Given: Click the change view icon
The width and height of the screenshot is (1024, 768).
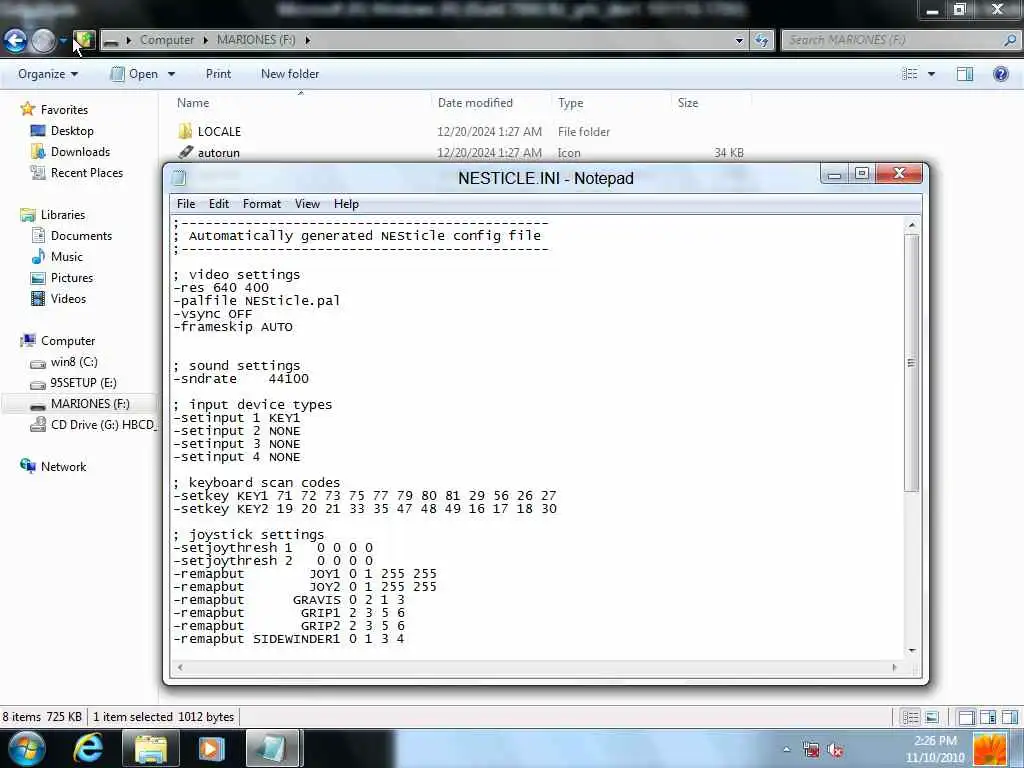Looking at the screenshot, I should click(x=909, y=74).
